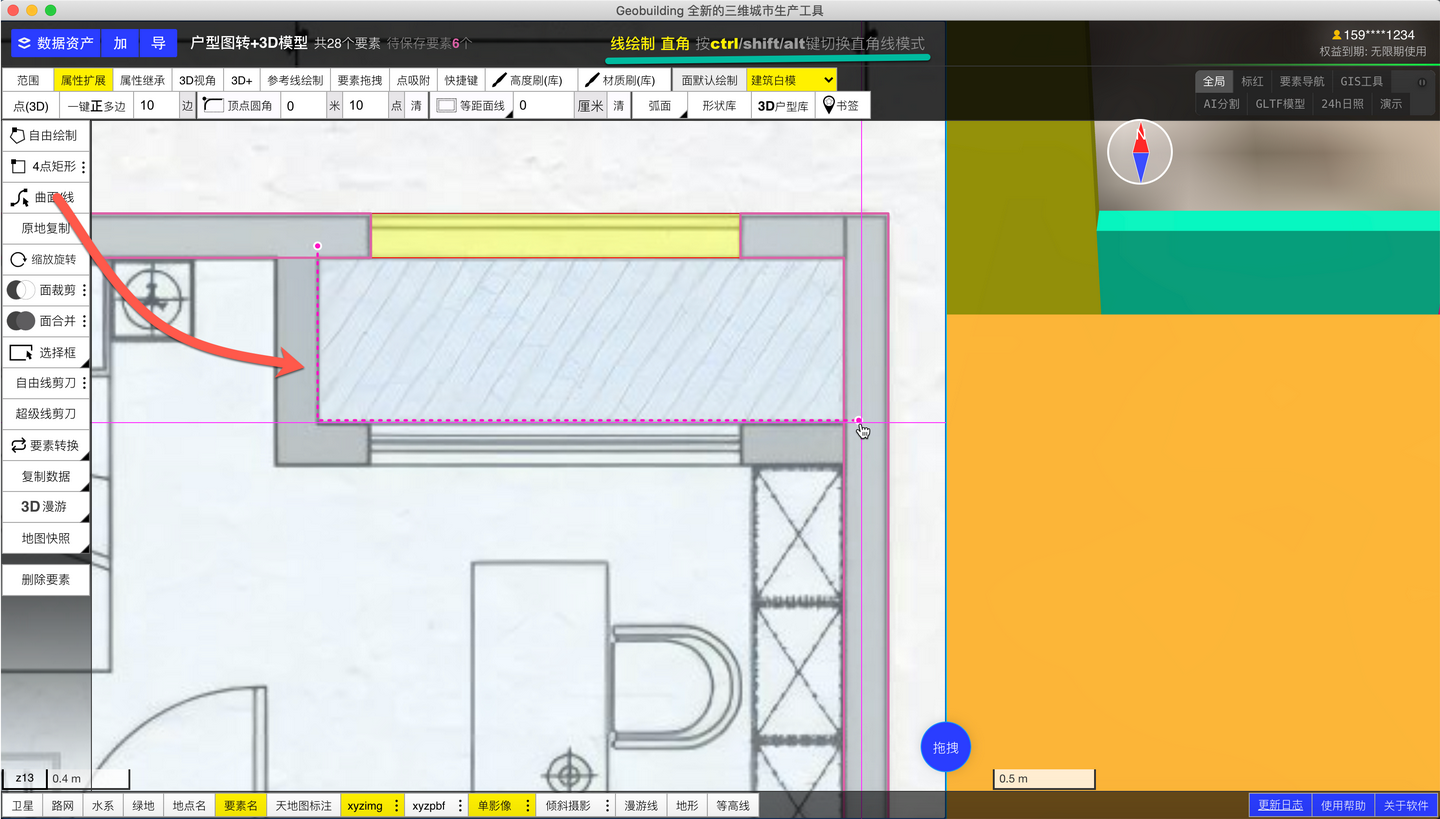Toggle the 绿地 green space layer
Viewport: 1440px width, 819px height.
tap(143, 805)
